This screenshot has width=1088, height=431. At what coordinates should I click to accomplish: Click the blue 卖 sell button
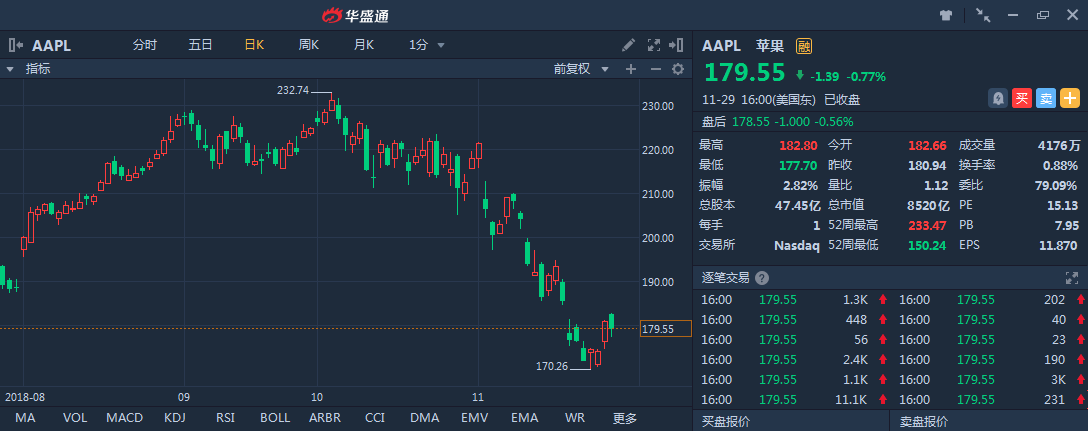[x=1045, y=98]
